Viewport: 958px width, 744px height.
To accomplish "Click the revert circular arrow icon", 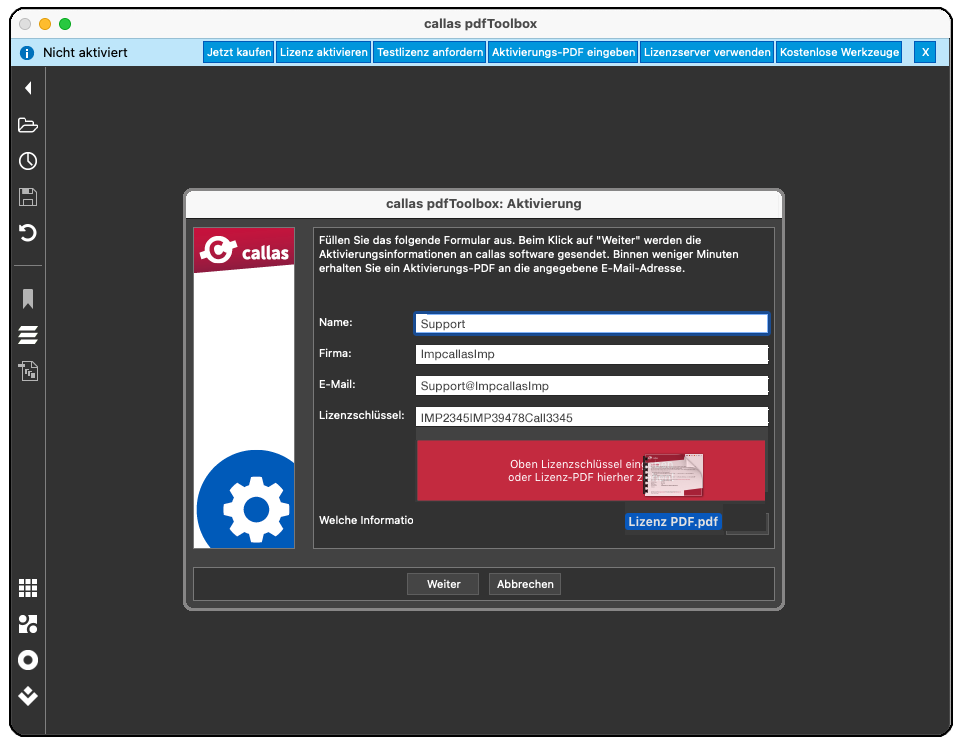I will [x=28, y=233].
